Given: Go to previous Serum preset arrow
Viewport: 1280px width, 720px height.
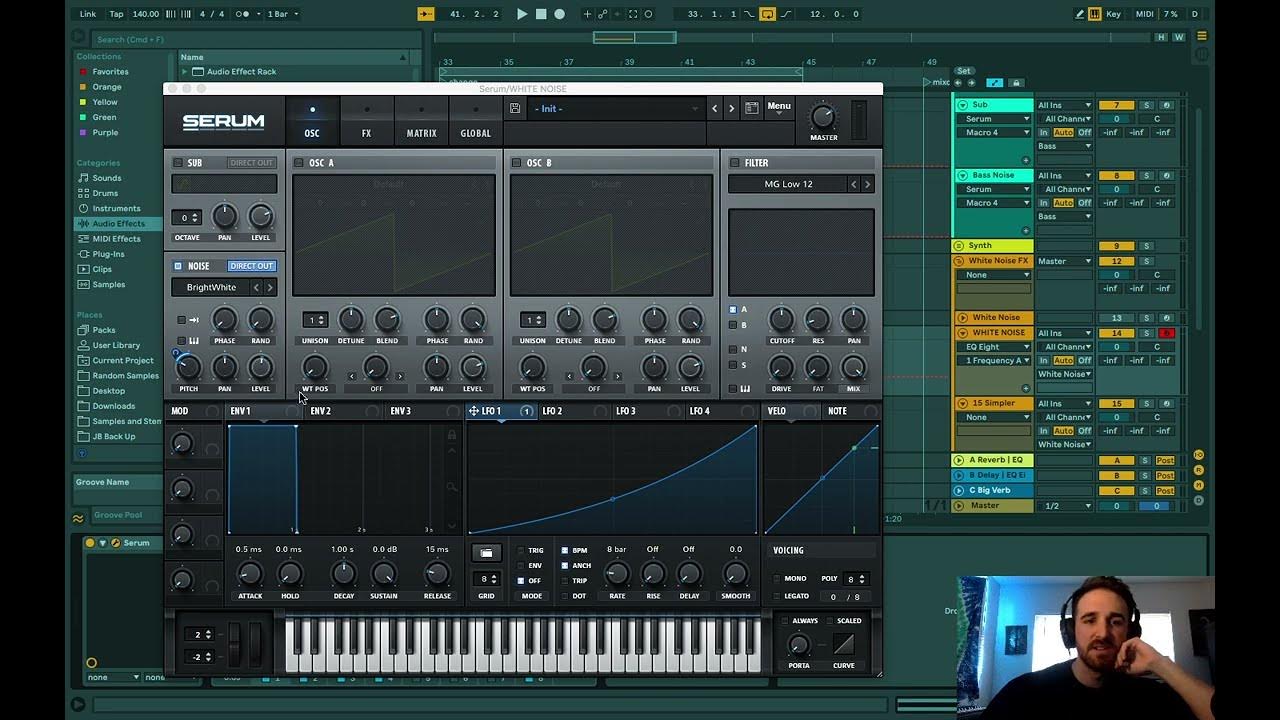Looking at the screenshot, I should point(714,108).
